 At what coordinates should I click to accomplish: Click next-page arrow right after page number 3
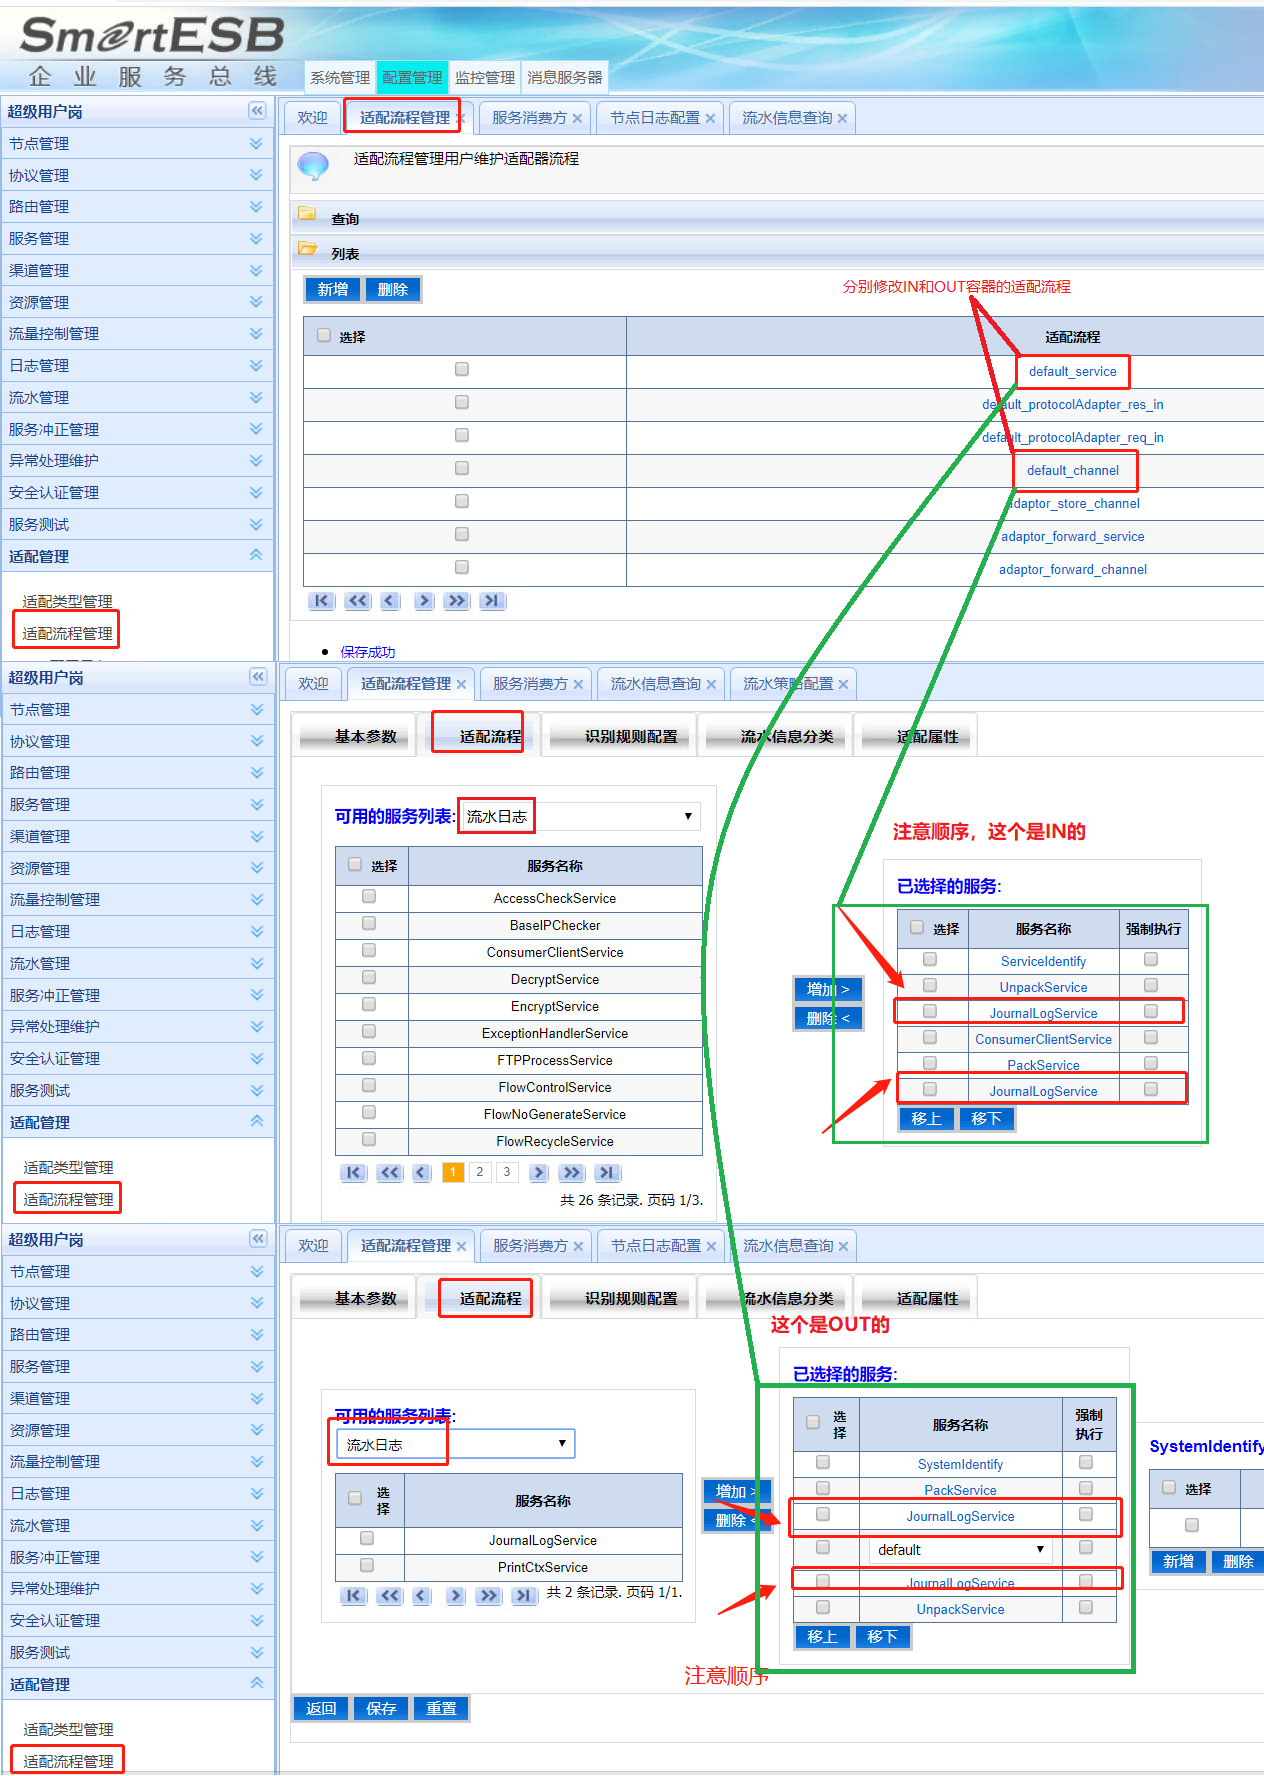point(539,1173)
